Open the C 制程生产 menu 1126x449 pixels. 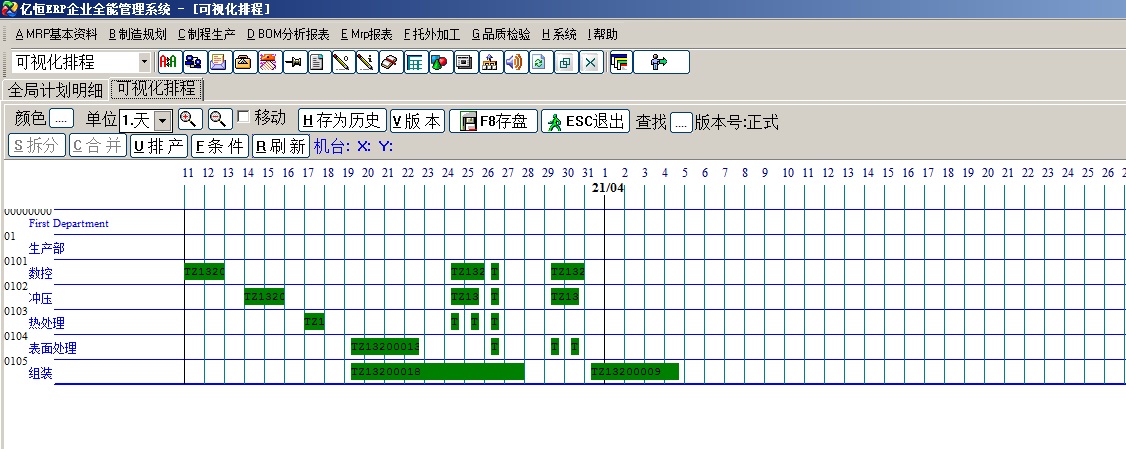(207, 34)
